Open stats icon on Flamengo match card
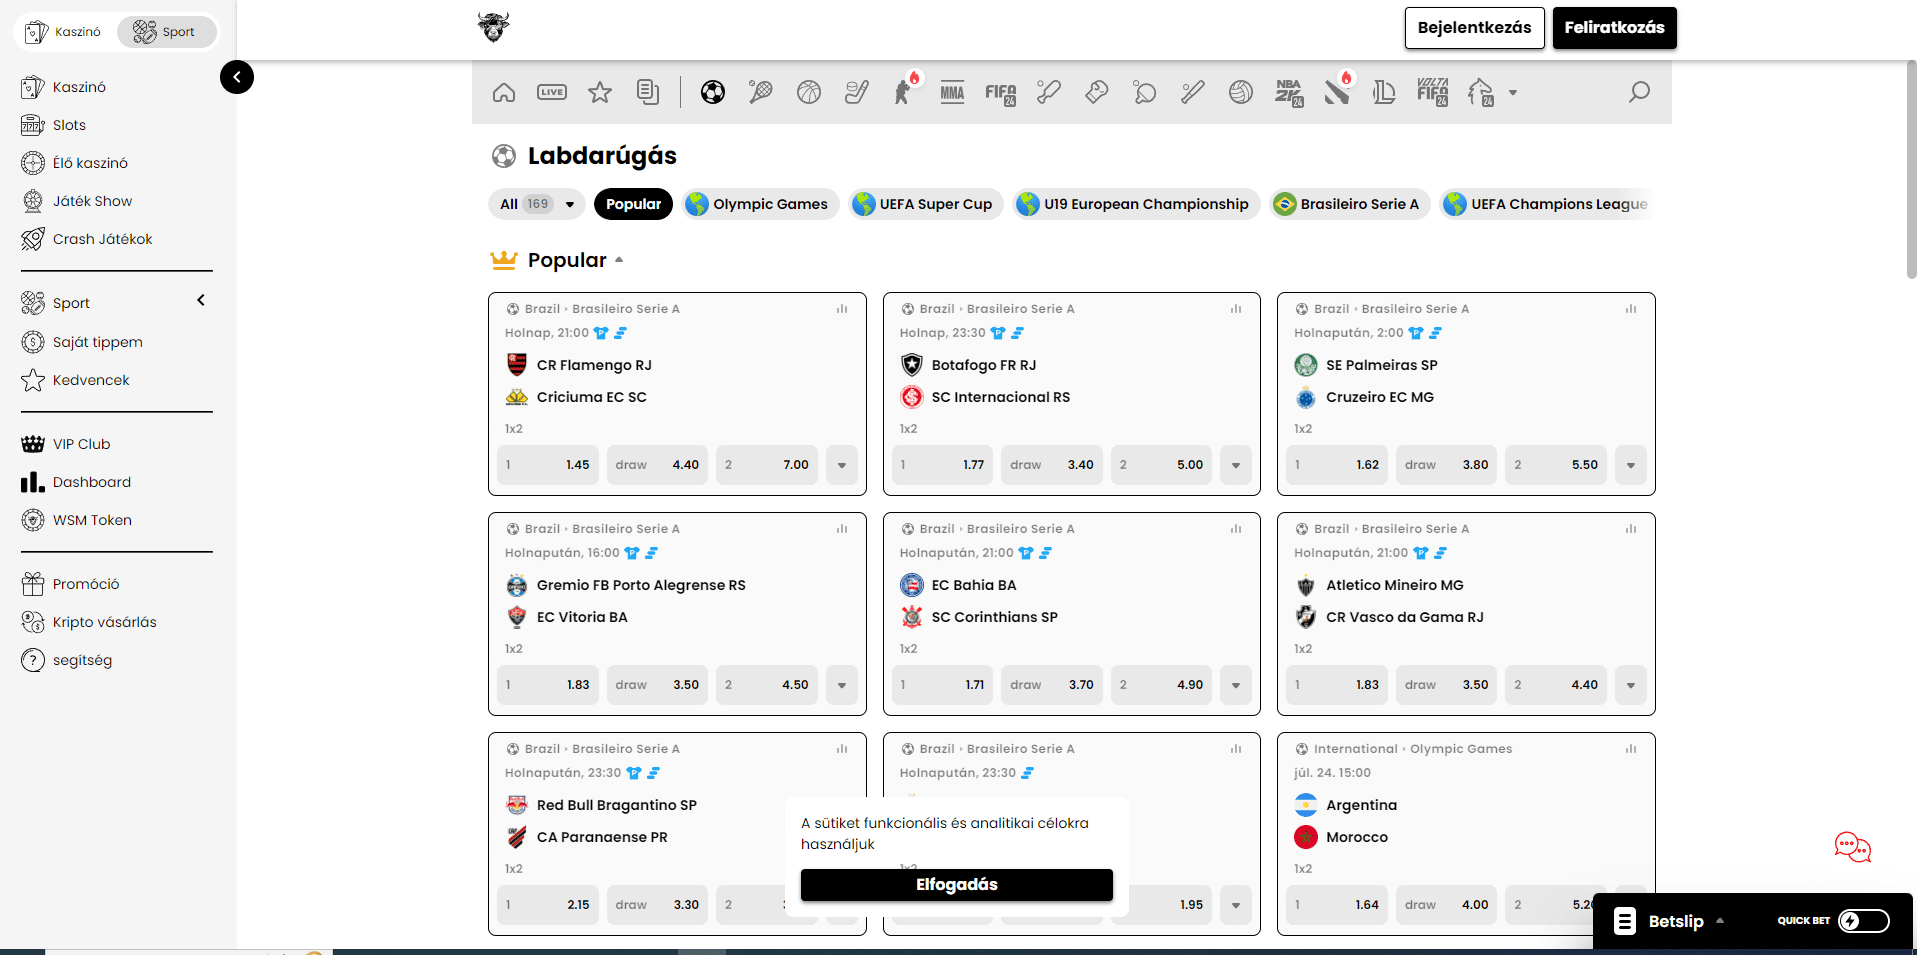 (x=842, y=309)
